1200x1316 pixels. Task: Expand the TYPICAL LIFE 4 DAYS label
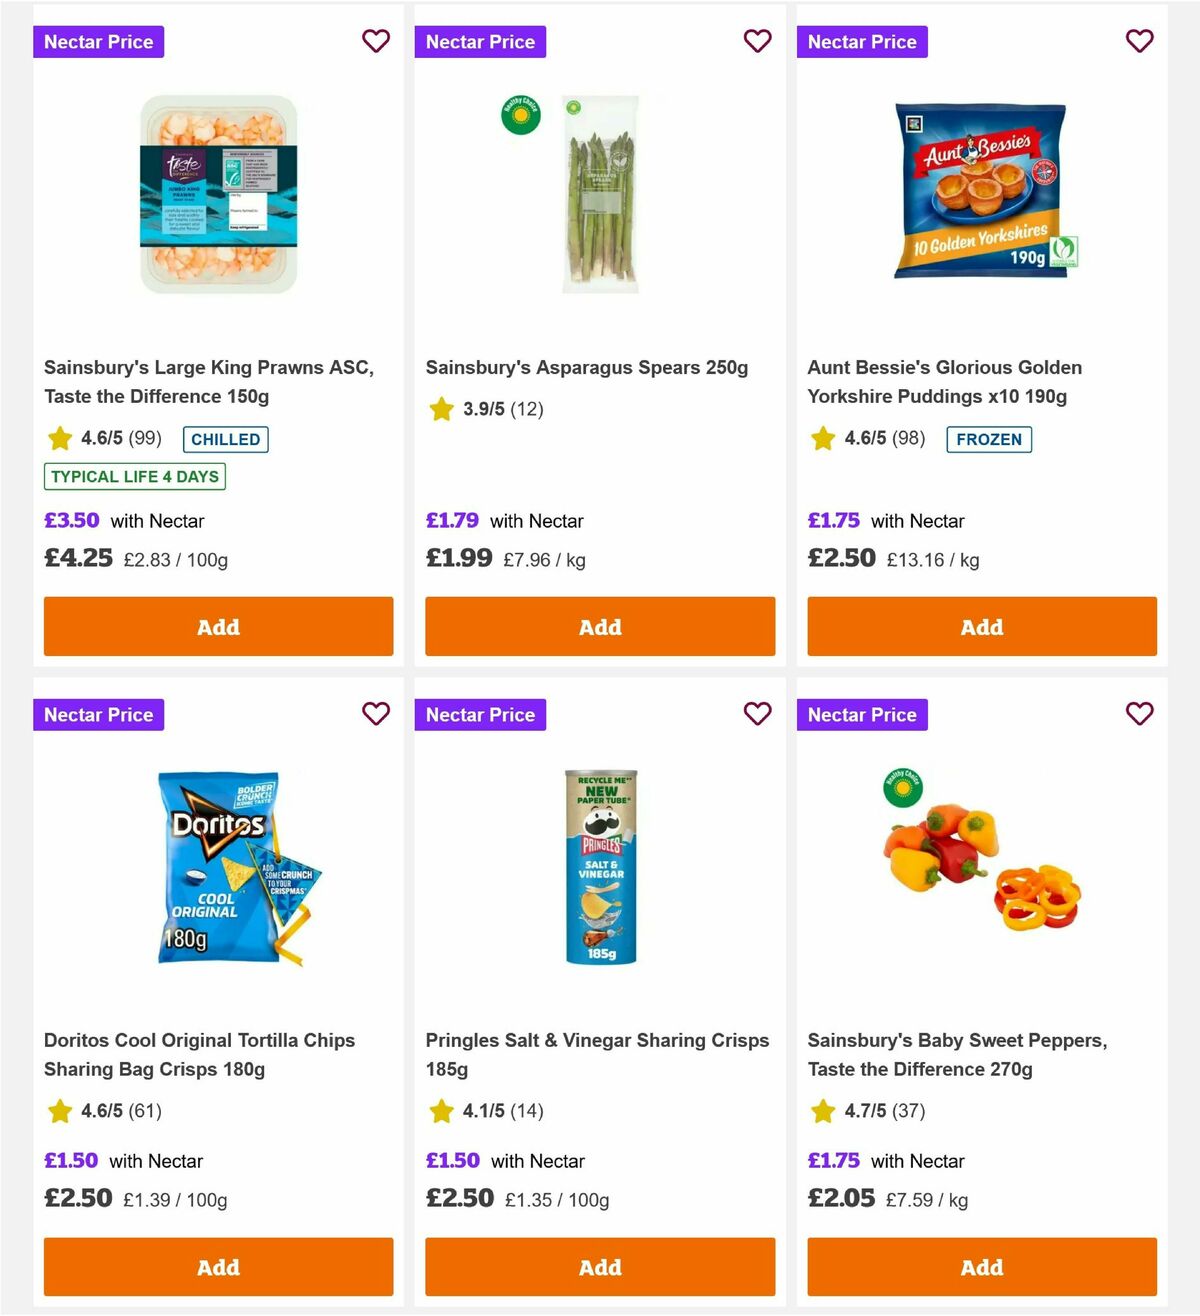tap(136, 476)
